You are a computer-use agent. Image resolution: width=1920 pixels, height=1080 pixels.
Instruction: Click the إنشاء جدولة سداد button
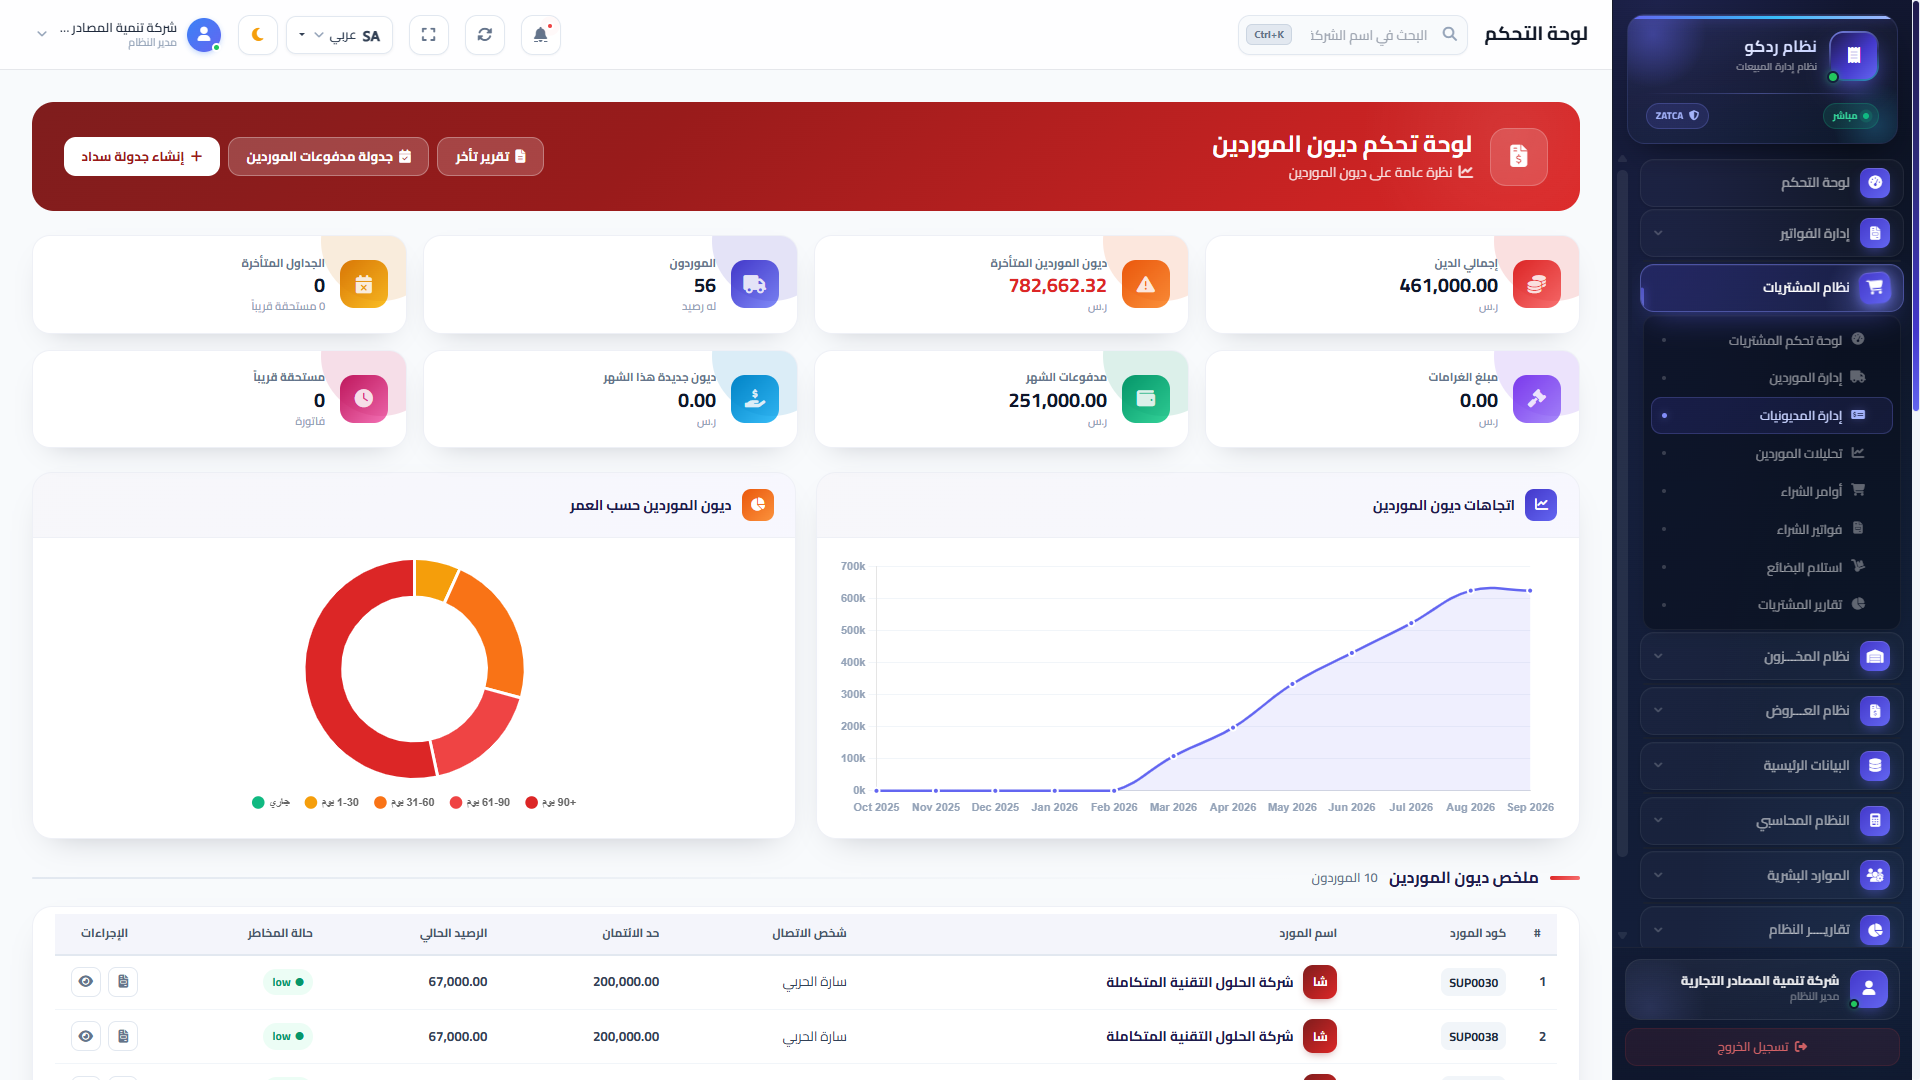click(142, 157)
